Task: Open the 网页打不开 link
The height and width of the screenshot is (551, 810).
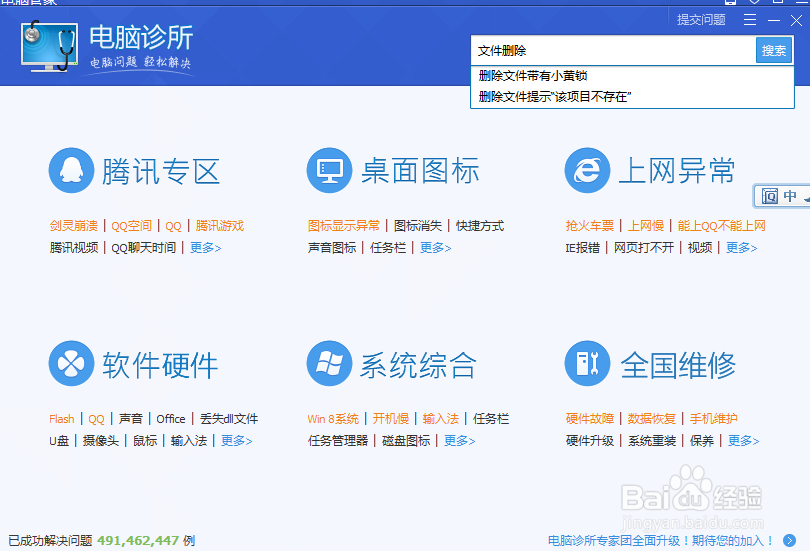Action: [644, 248]
